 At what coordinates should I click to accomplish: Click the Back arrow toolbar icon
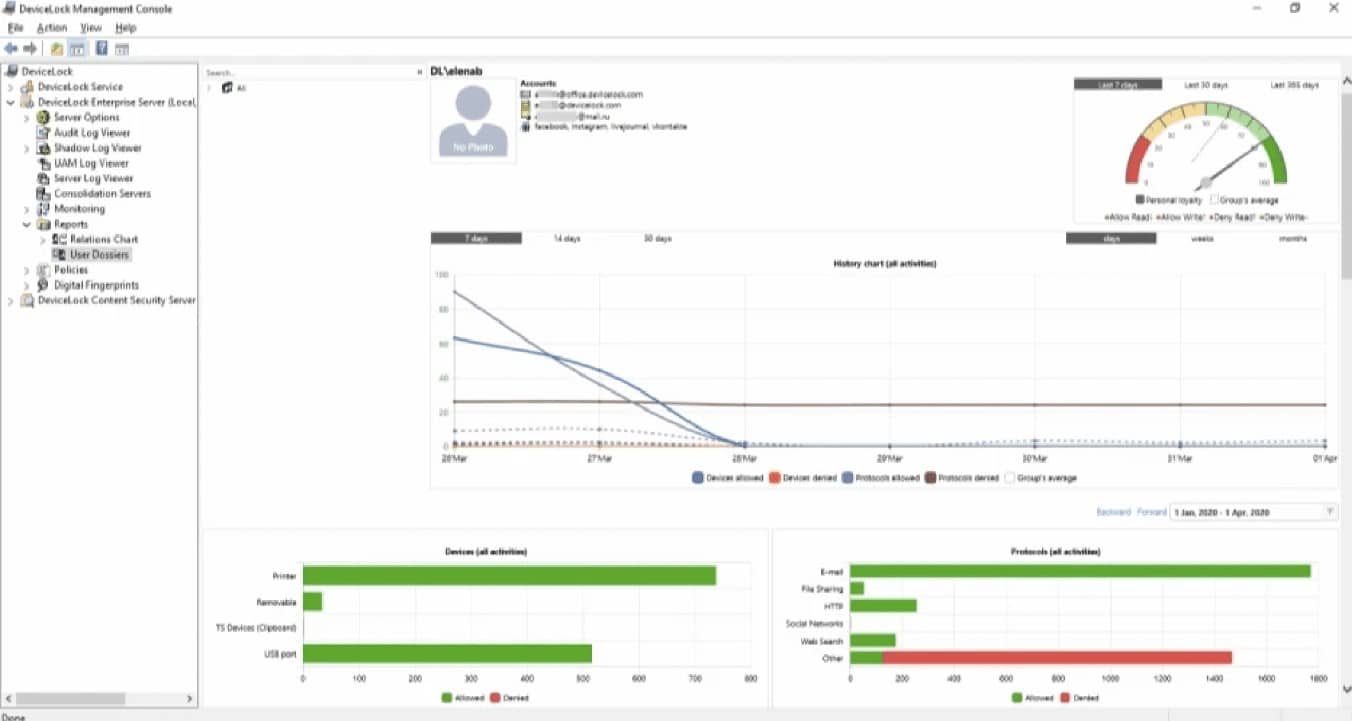(11, 48)
